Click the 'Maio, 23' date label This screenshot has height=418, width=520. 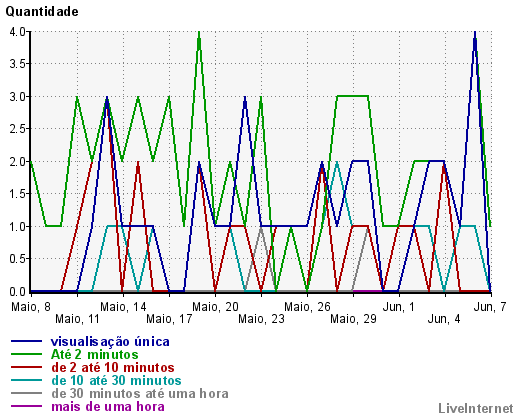pos(261,319)
